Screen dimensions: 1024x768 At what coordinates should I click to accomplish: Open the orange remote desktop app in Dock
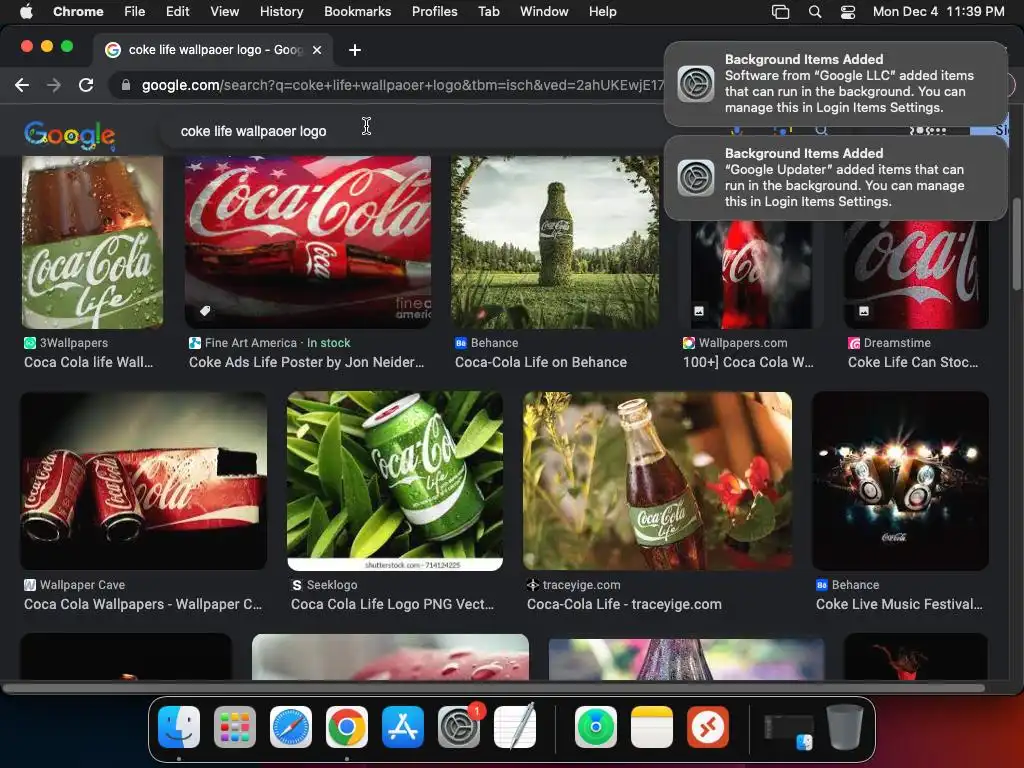708,727
